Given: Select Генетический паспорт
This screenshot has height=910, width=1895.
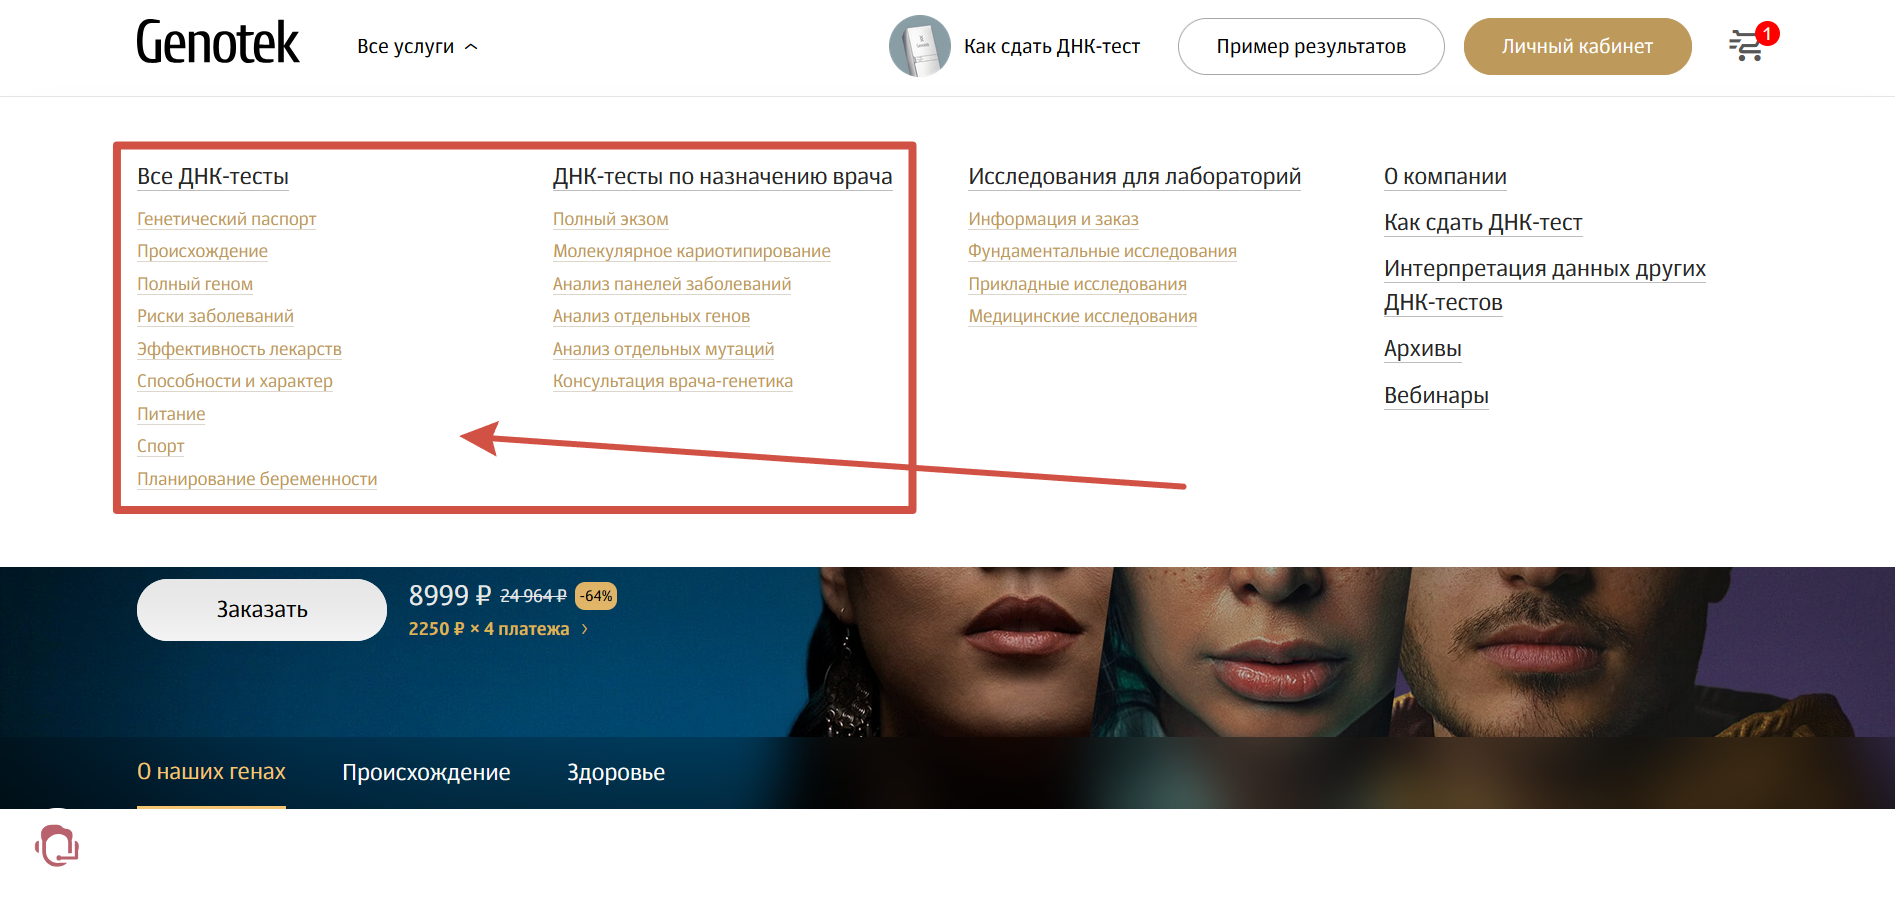Looking at the screenshot, I should click(227, 219).
